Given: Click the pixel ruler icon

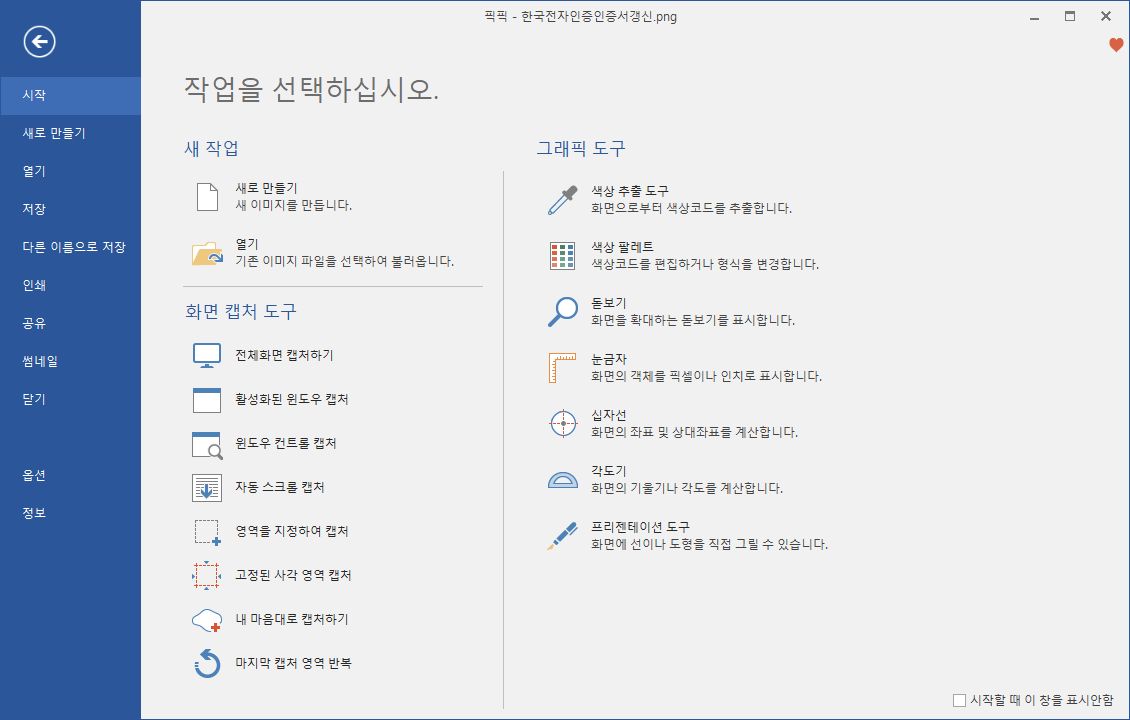Looking at the screenshot, I should pos(562,367).
